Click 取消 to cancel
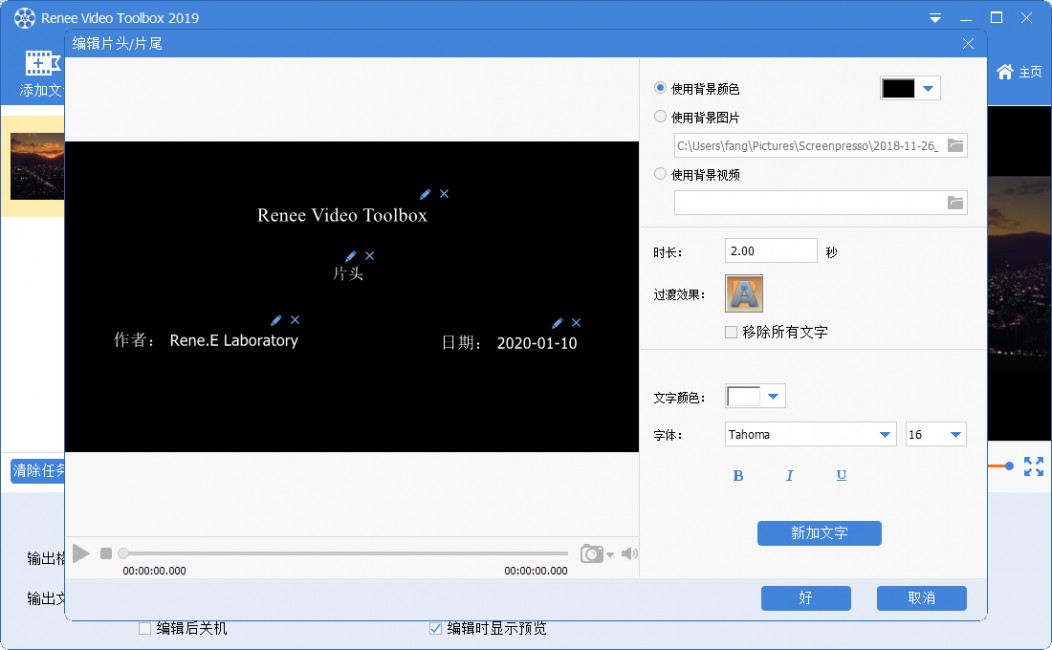This screenshot has width=1052, height=650. (921, 598)
